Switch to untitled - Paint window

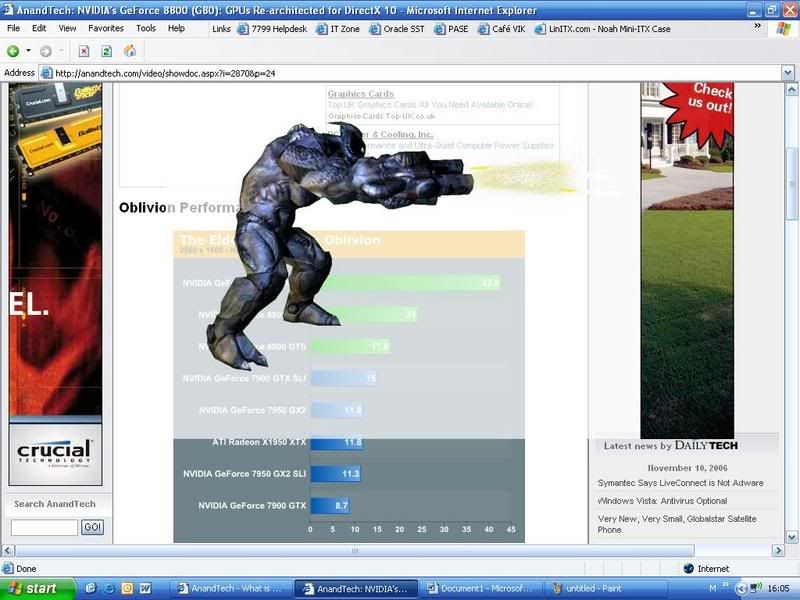coord(605,589)
